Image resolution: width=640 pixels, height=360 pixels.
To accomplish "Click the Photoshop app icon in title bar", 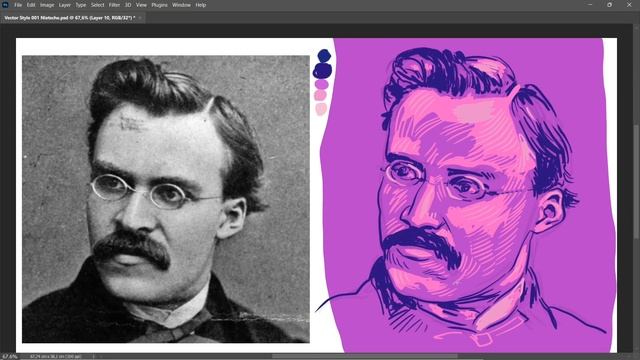I will [x=5, y=5].
